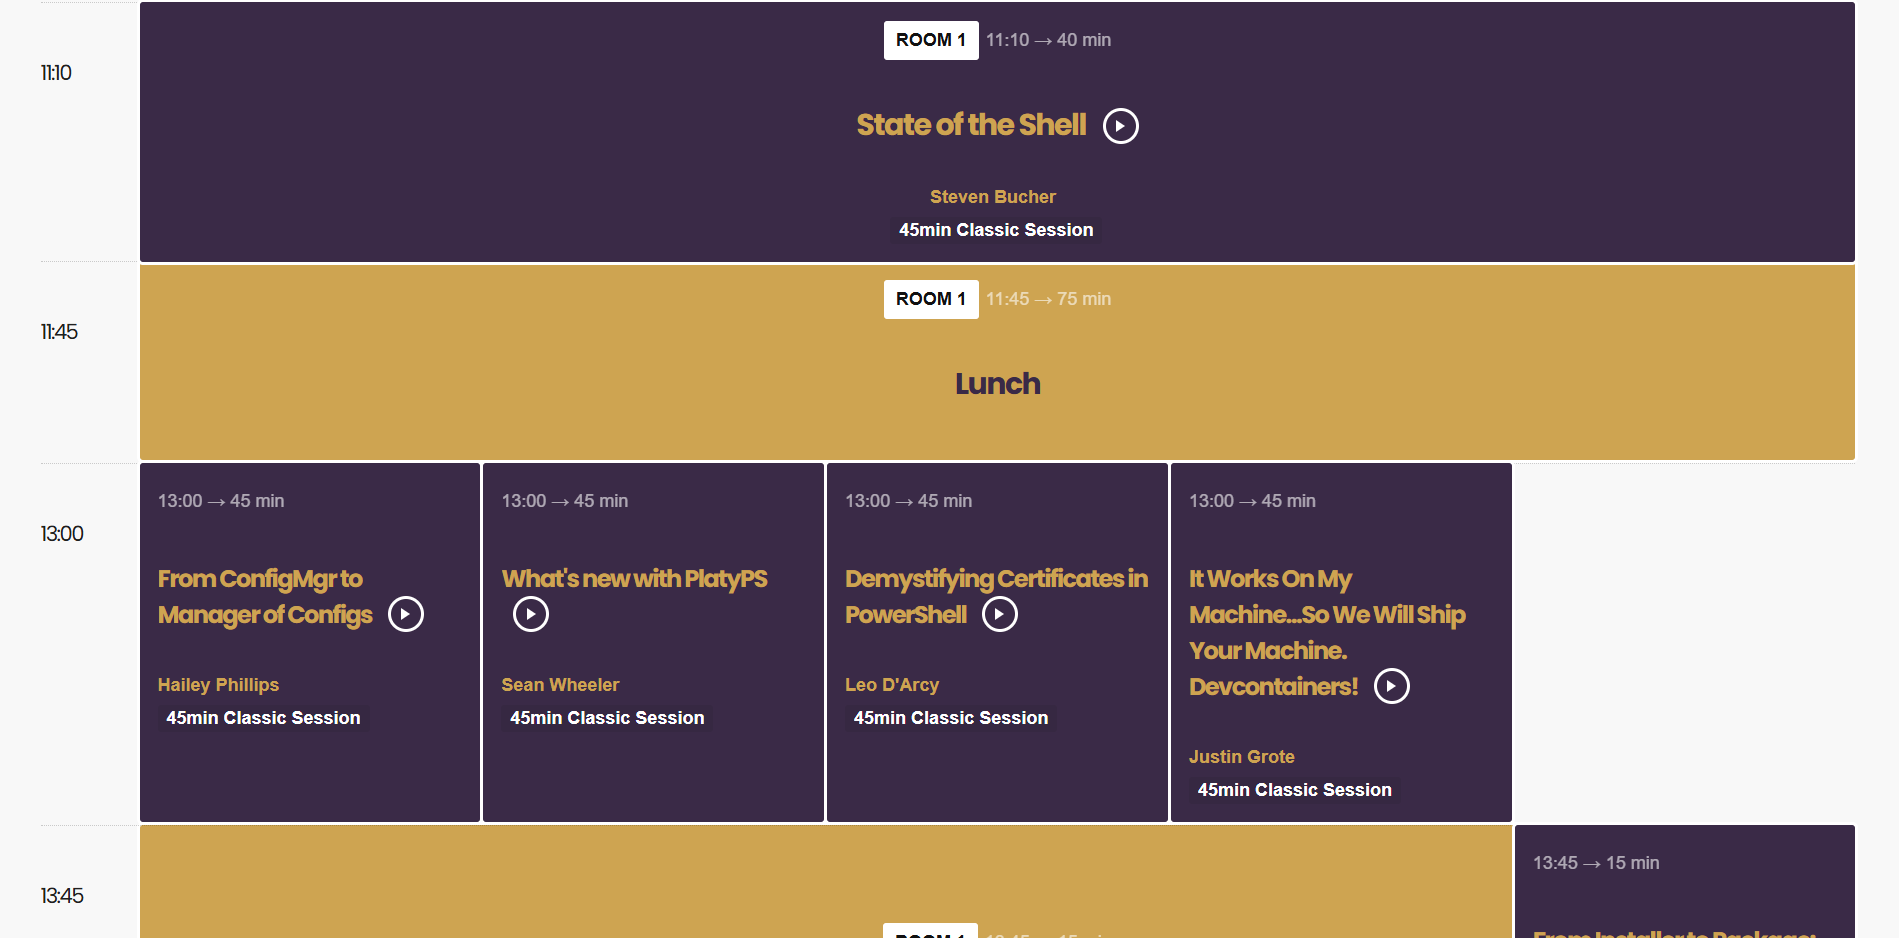Image resolution: width=1899 pixels, height=938 pixels.
Task: Click the 13:00 time slot label in left column
Action: [x=62, y=534]
